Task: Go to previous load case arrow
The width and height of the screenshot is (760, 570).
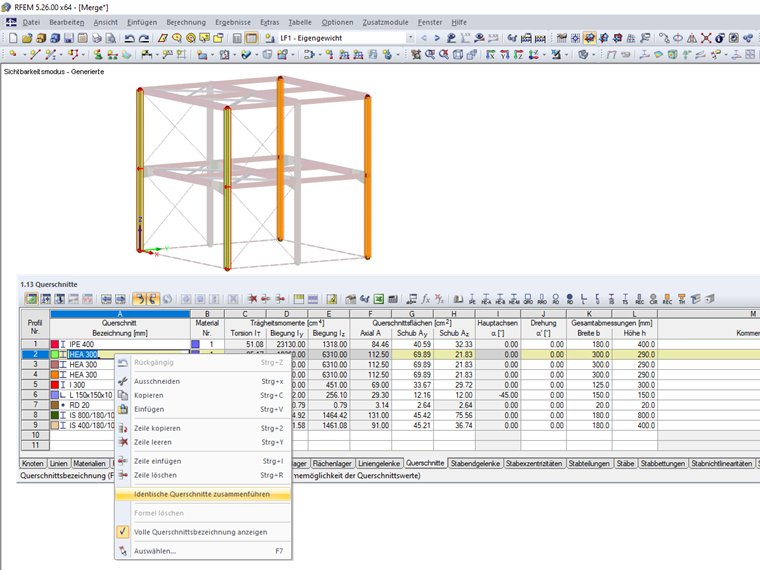Action: (424, 38)
